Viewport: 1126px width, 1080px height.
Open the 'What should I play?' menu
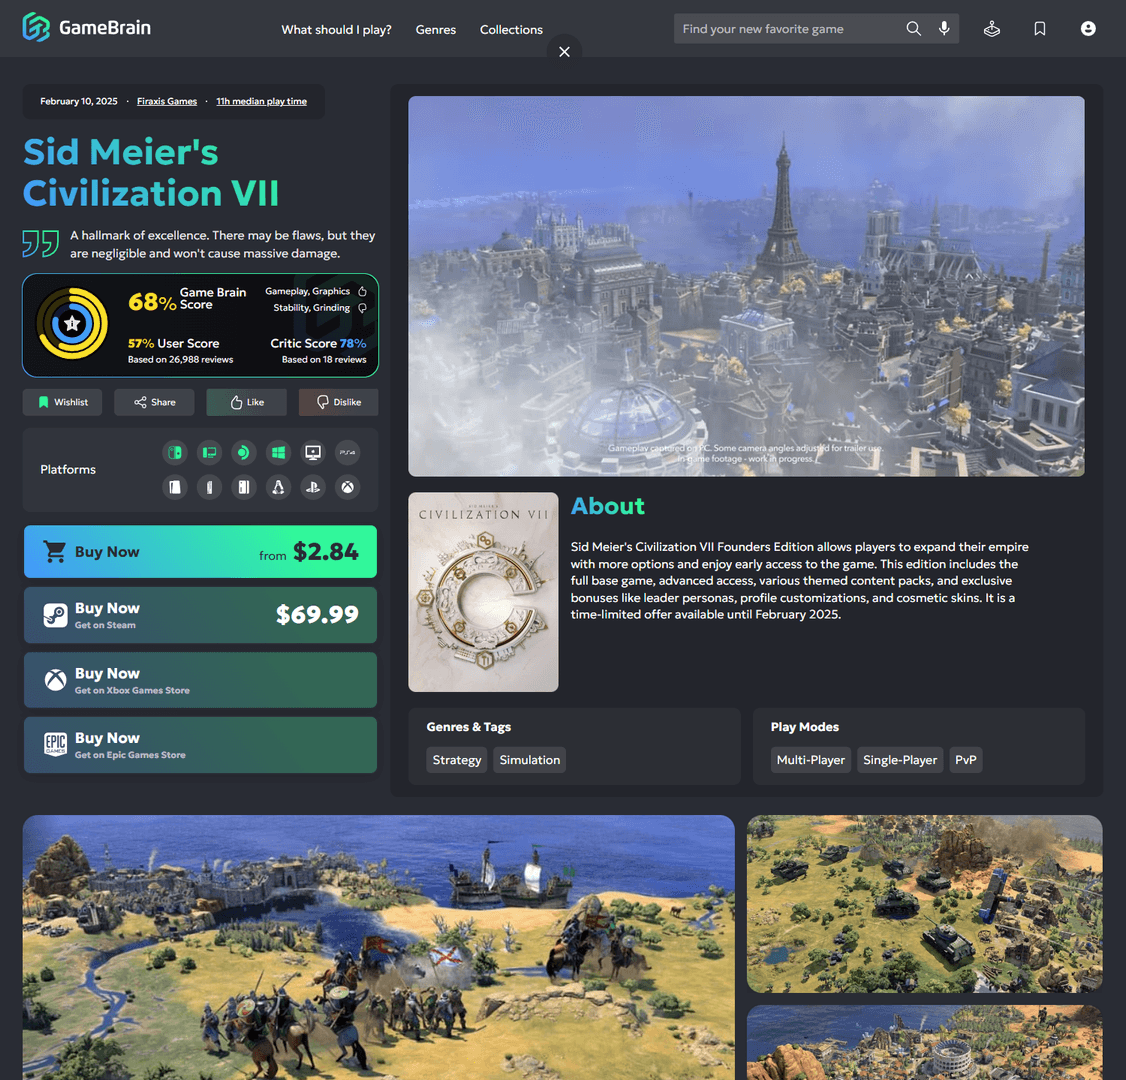pyautogui.click(x=336, y=30)
